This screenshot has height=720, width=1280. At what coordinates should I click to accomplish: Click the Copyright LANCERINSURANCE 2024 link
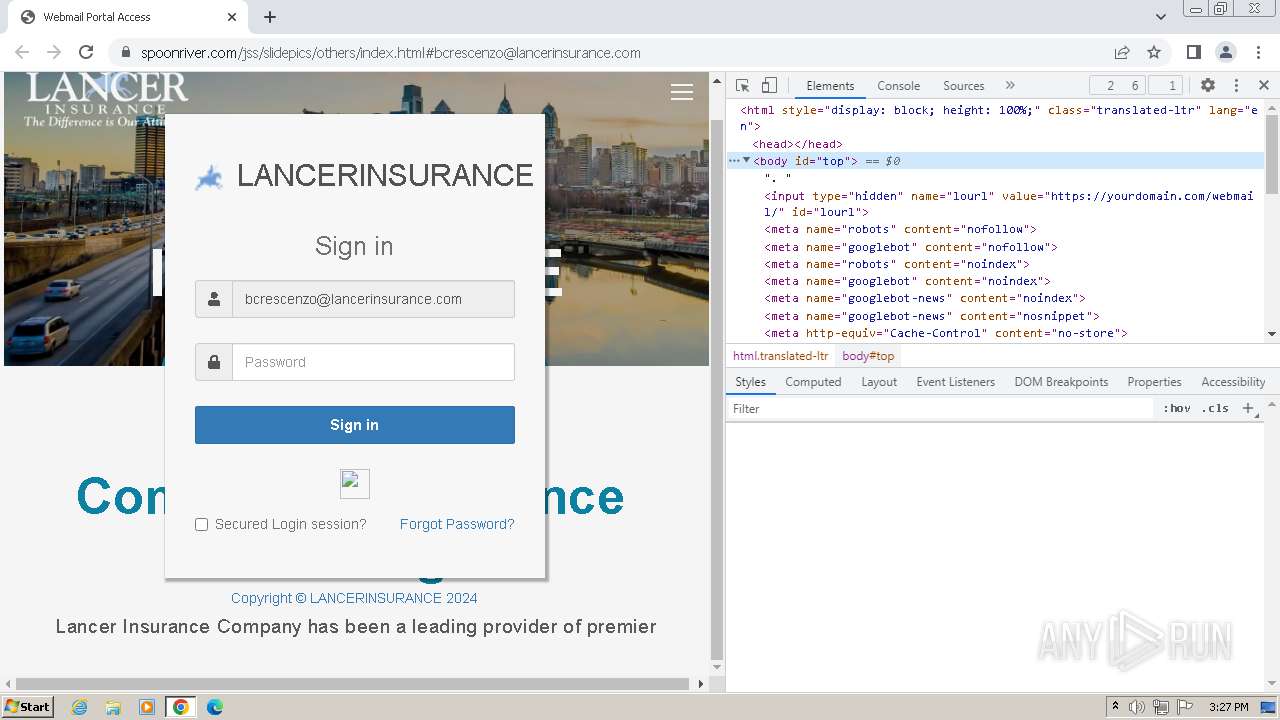[354, 598]
